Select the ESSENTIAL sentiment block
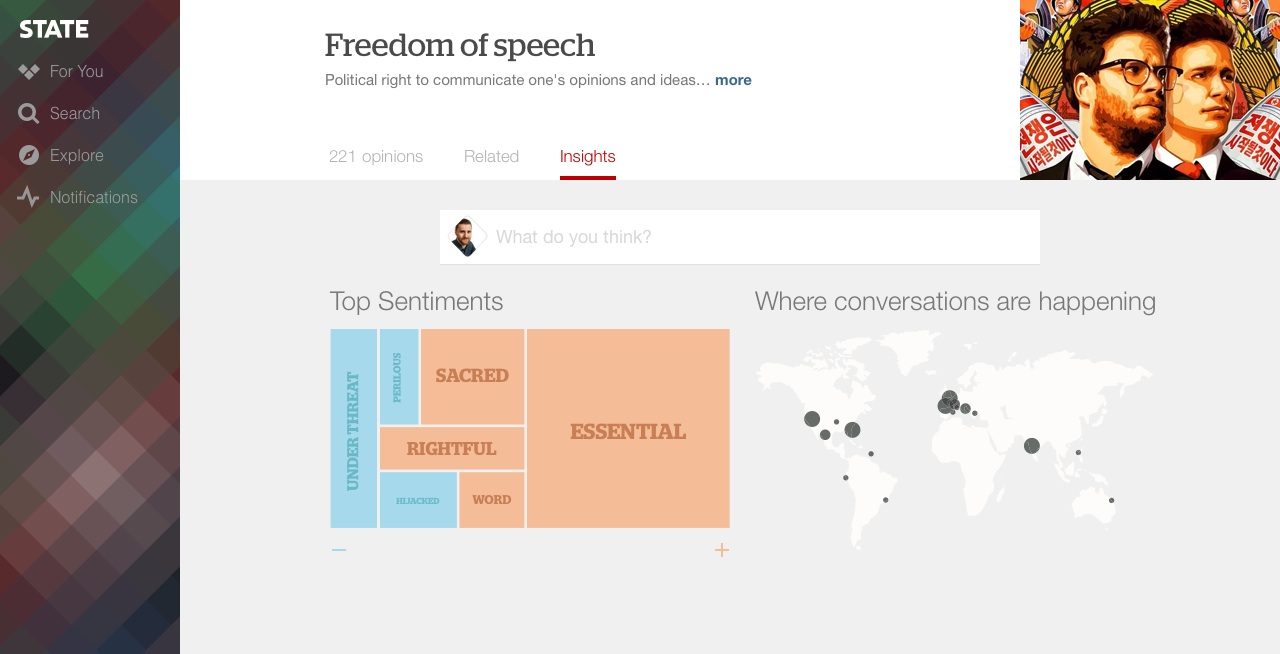Screen dimensions: 1280x654 click(628, 428)
